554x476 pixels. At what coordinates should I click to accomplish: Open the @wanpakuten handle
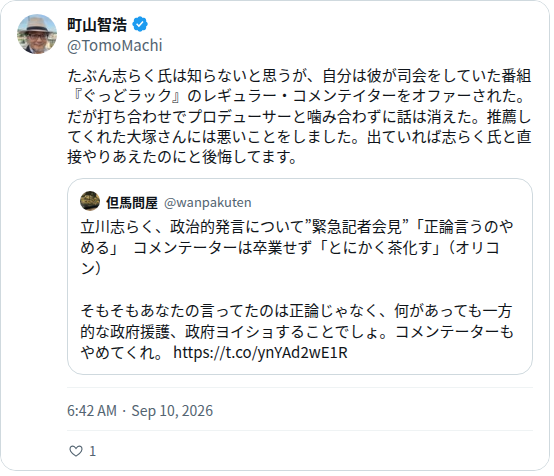click(208, 202)
